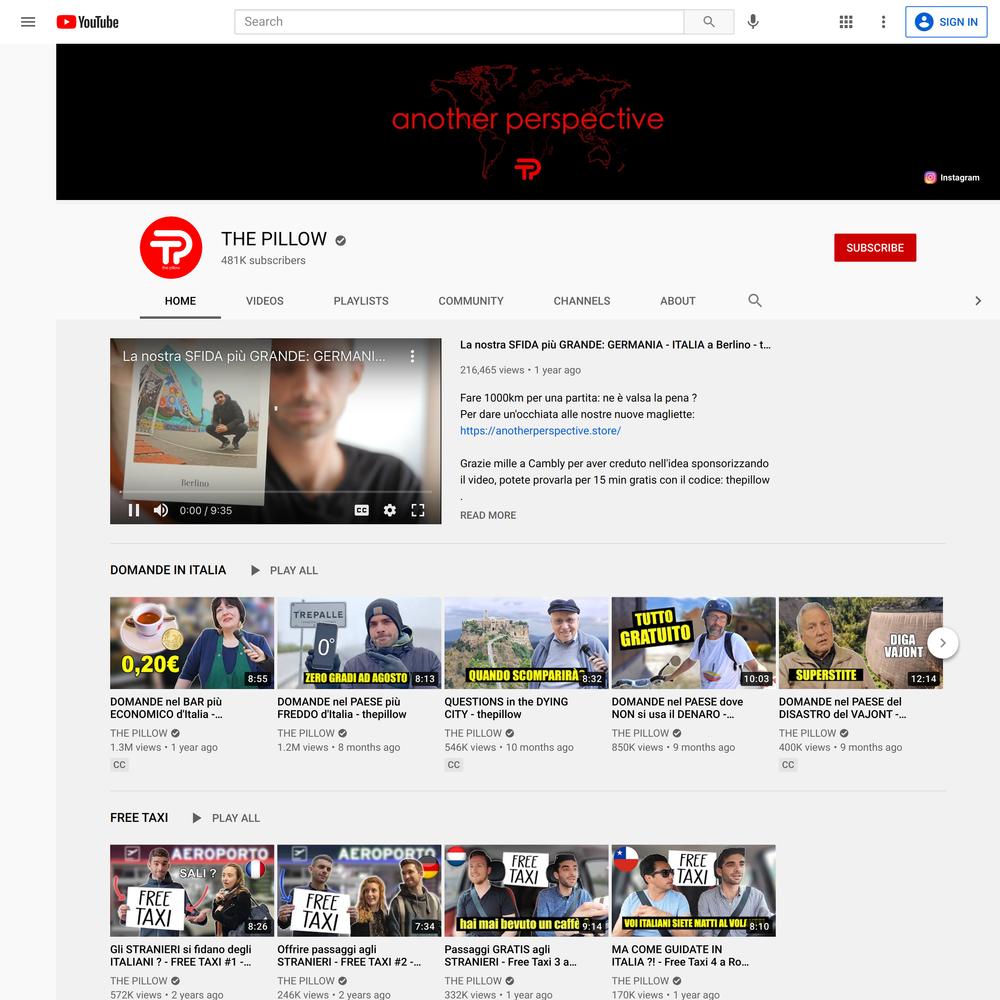Focus the YouTube search field
This screenshot has height=1000, width=1000.
tap(459, 22)
